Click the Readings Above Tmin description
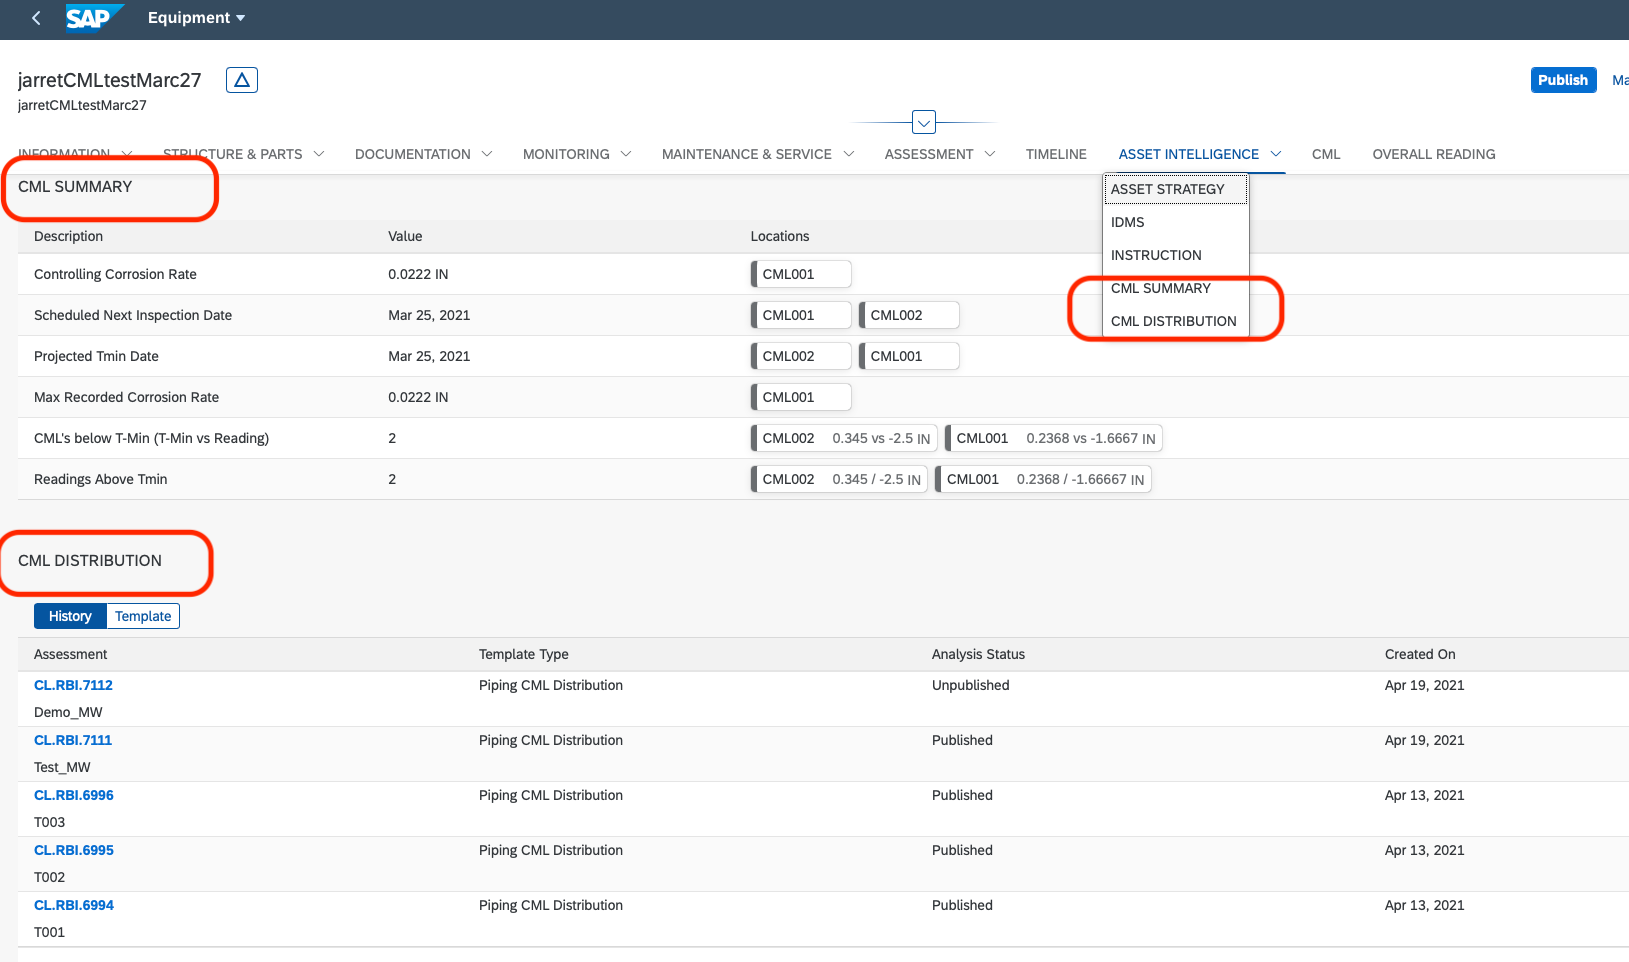The width and height of the screenshot is (1629, 962). coord(100,479)
